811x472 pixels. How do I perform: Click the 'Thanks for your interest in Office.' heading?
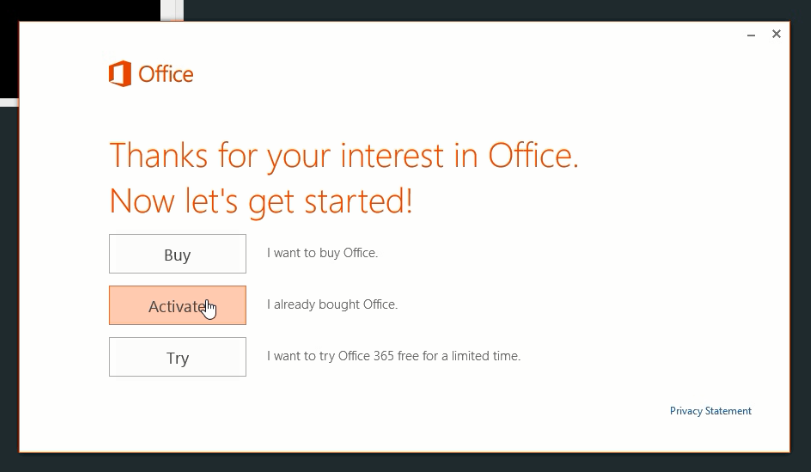click(x=344, y=155)
